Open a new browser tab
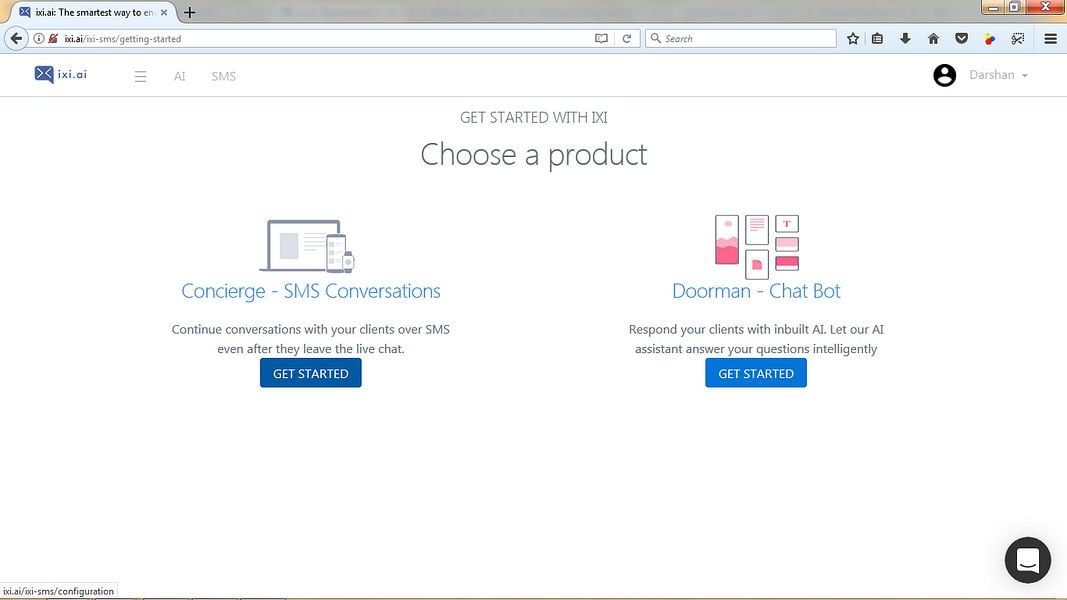Screen dimensions: 1067x600 [190, 12]
